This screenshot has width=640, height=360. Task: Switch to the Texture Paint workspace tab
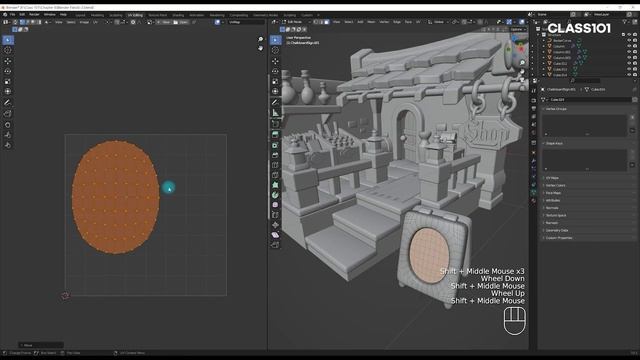[x=158, y=15]
